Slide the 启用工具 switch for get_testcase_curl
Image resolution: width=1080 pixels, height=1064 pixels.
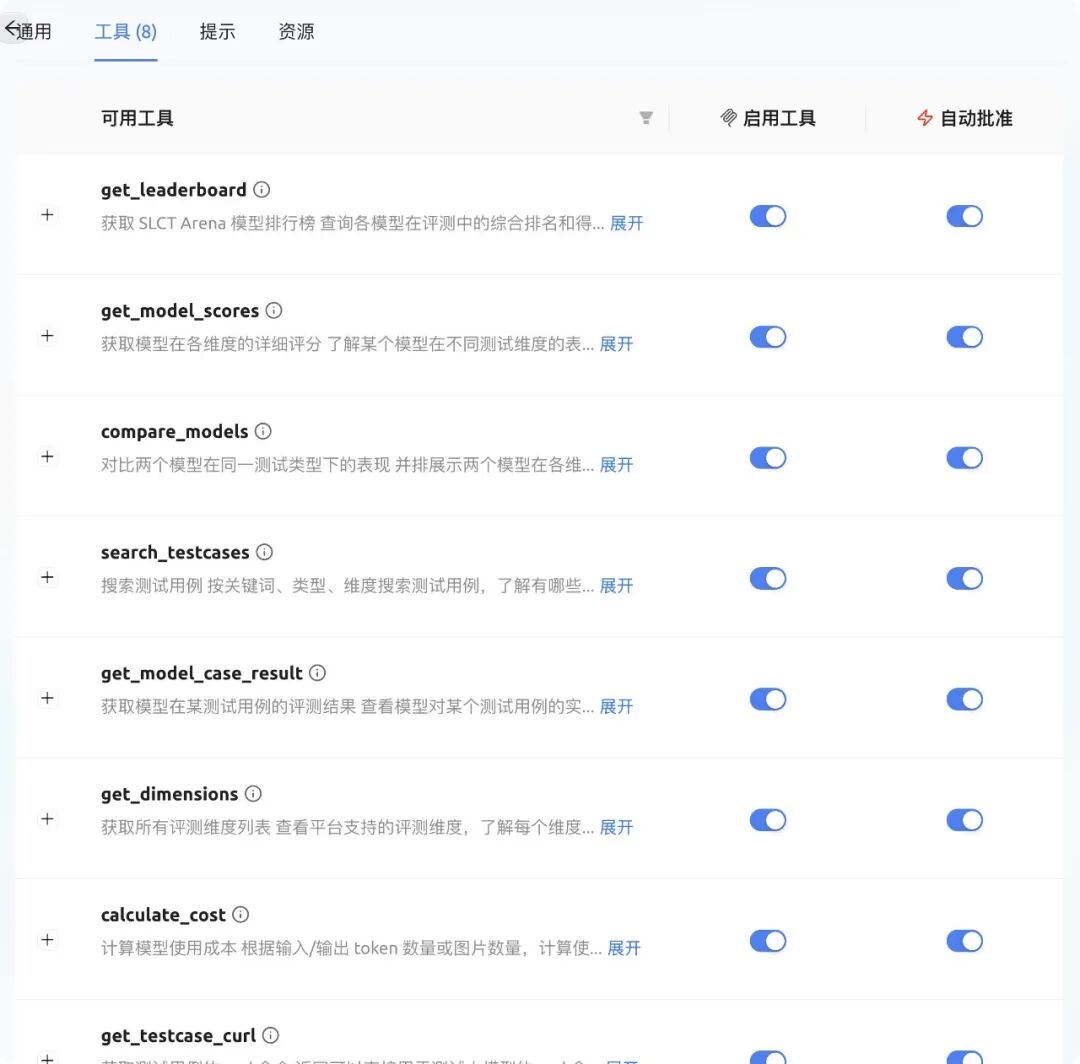[767, 1057]
